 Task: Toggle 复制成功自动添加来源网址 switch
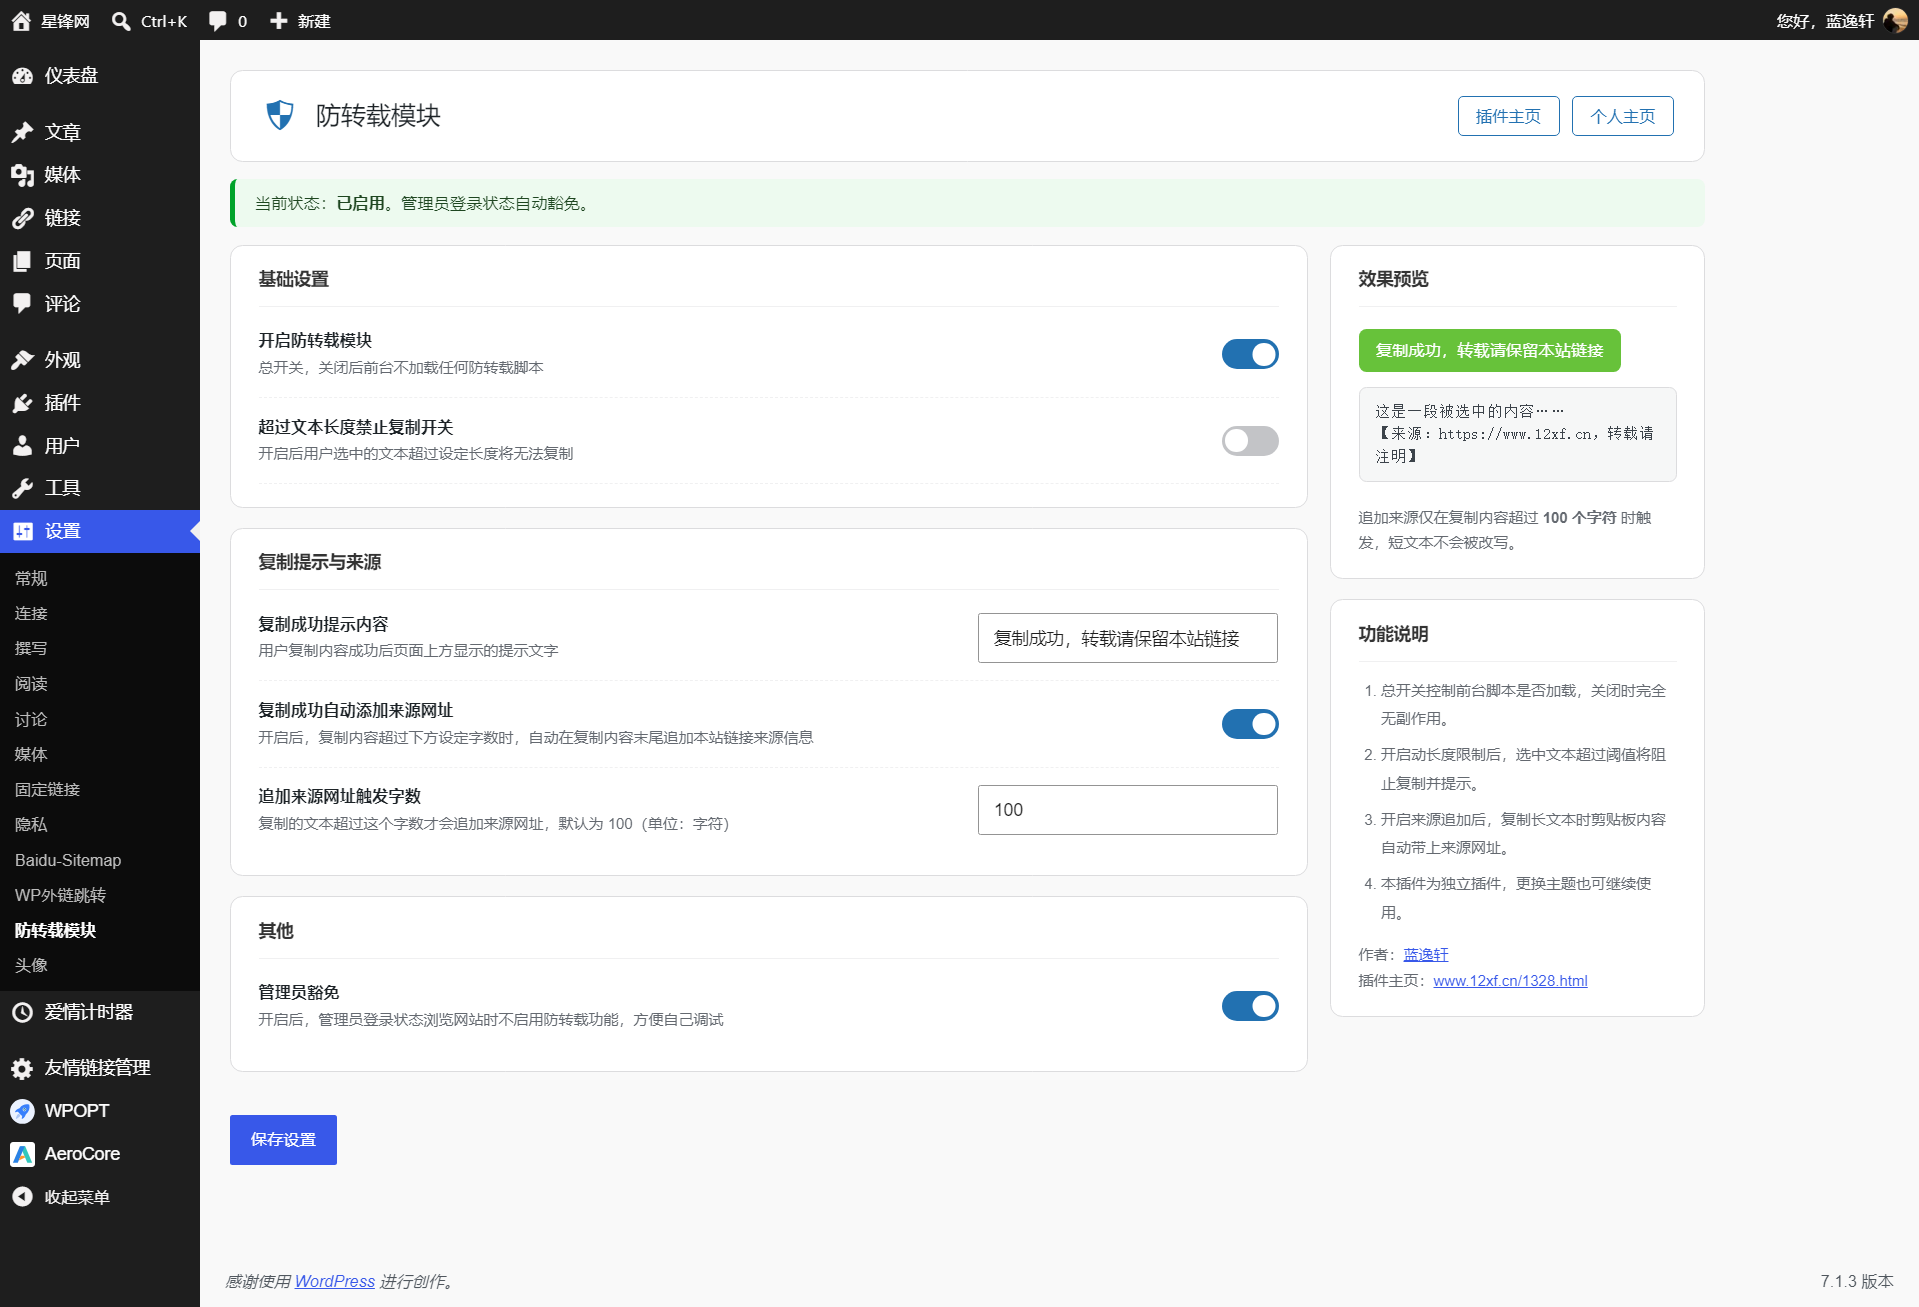[1250, 724]
